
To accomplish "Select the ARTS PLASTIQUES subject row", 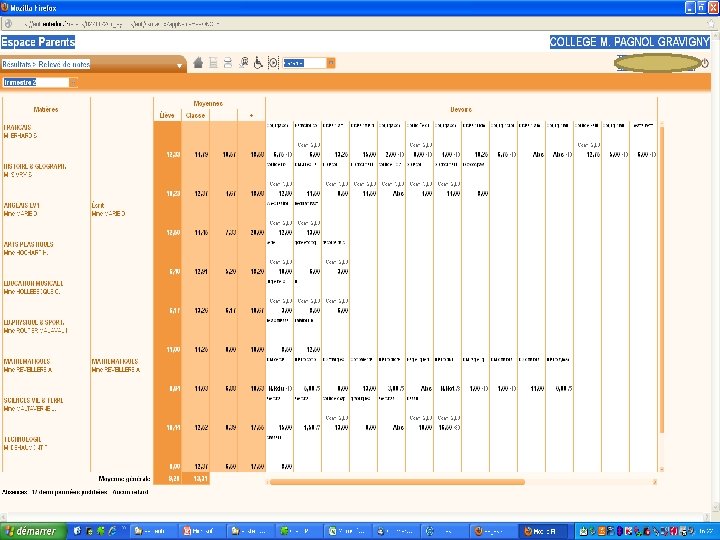I will [28, 244].
